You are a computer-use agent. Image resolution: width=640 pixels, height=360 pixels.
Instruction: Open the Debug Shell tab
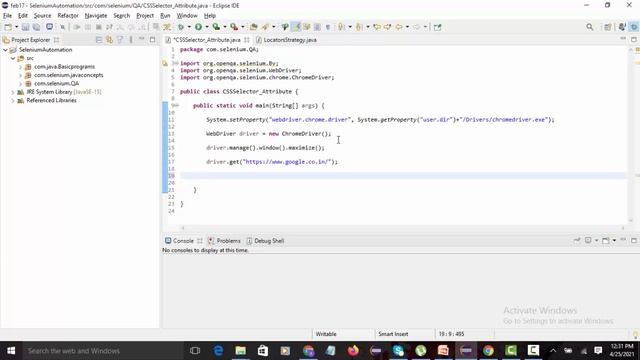click(x=265, y=241)
